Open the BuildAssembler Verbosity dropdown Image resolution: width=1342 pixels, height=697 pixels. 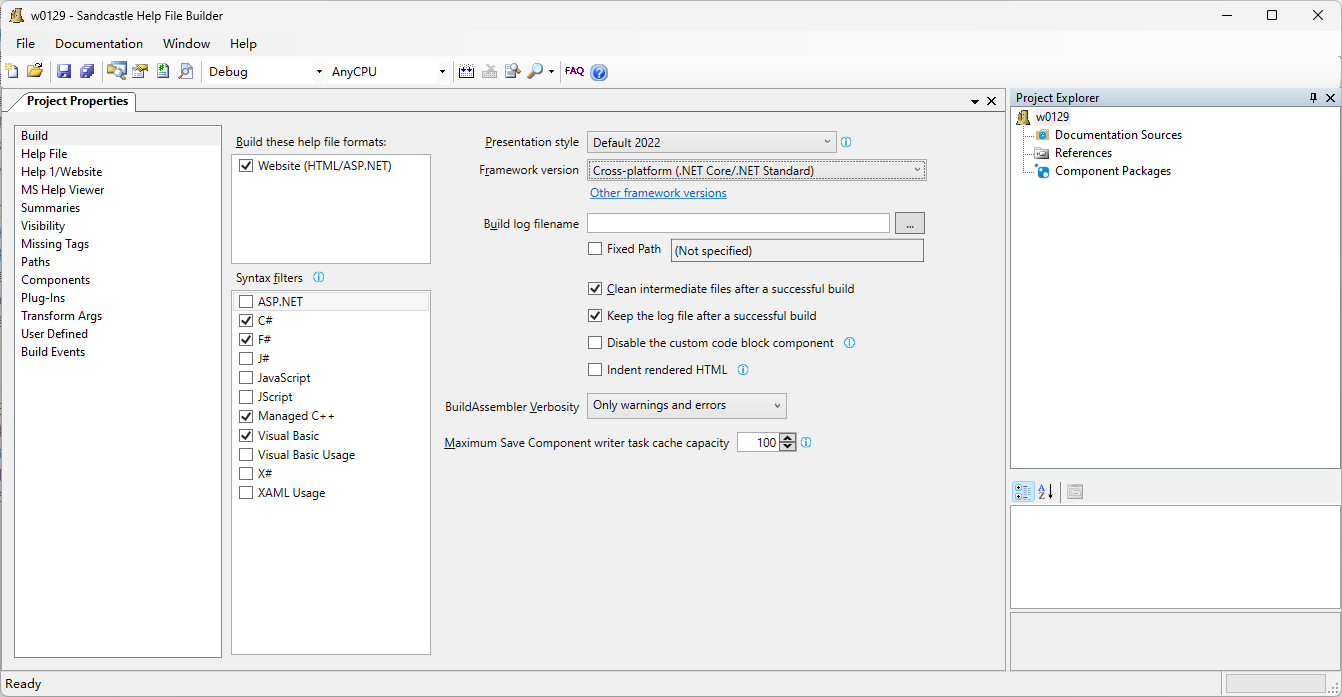[686, 405]
